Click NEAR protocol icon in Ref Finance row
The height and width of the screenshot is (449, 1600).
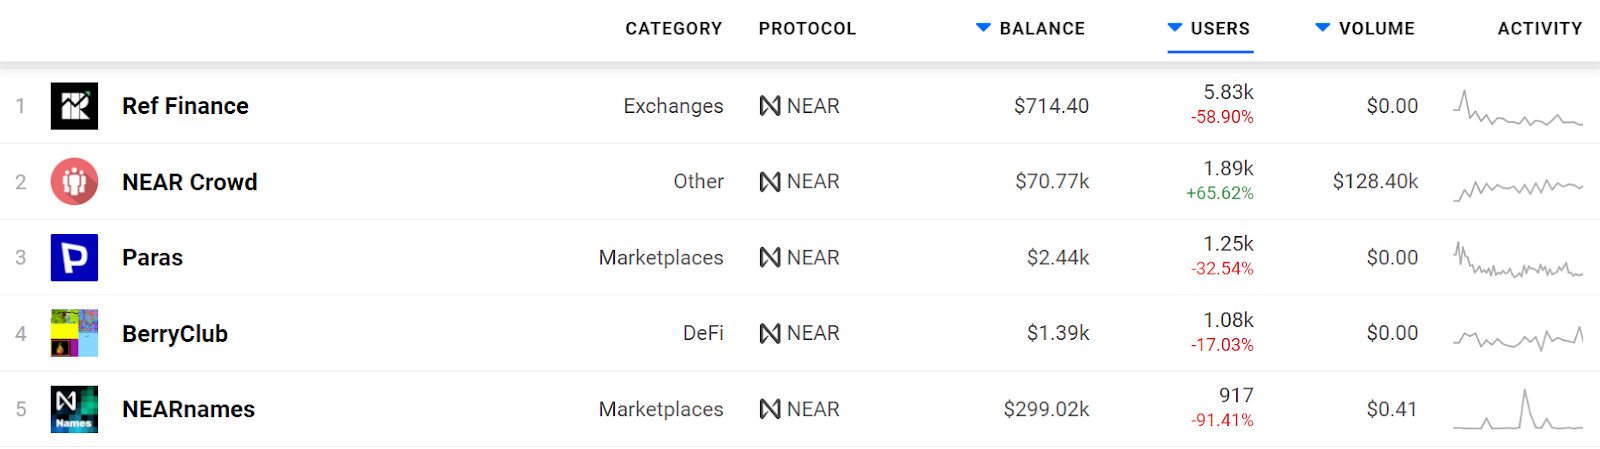pos(770,106)
